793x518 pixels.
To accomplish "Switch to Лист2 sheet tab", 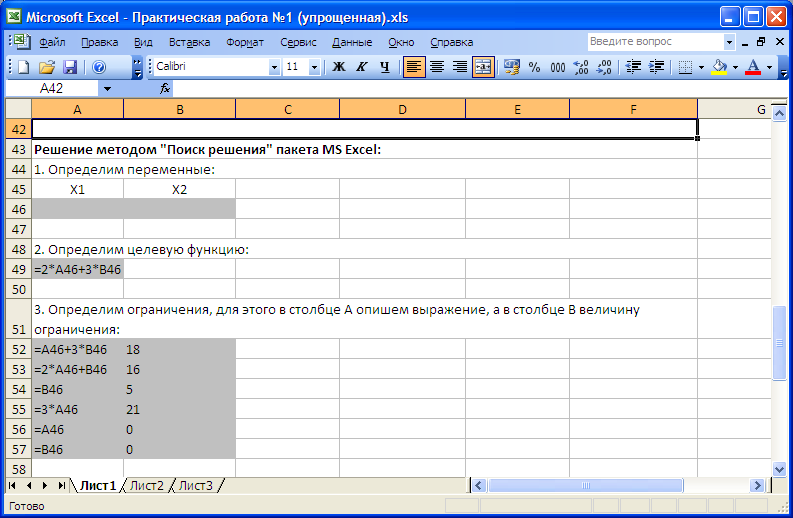I will coord(147,486).
